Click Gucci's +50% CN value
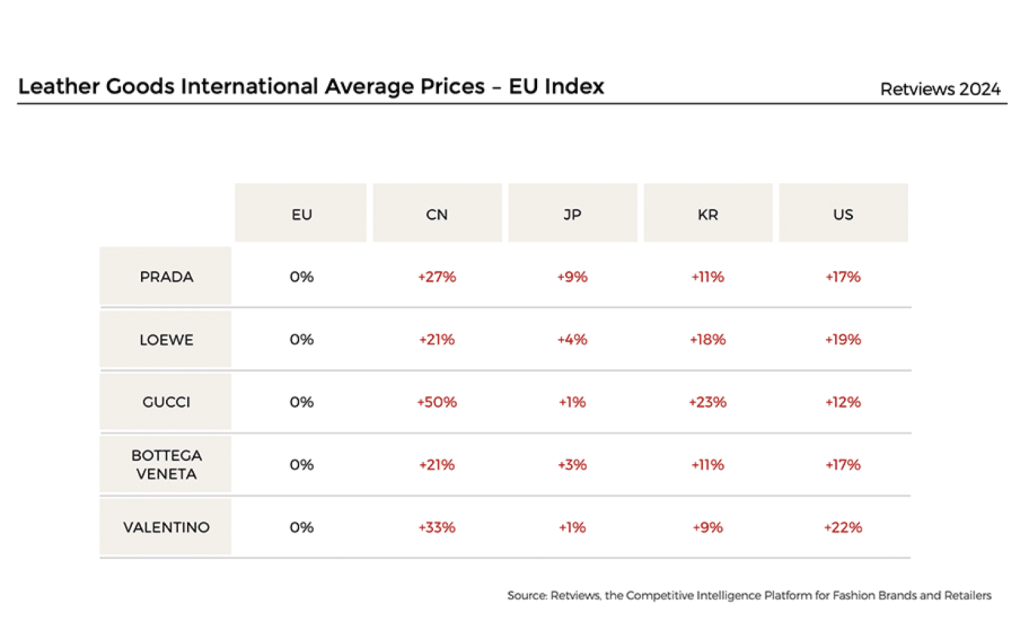The height and width of the screenshot is (637, 1024). 437,402
